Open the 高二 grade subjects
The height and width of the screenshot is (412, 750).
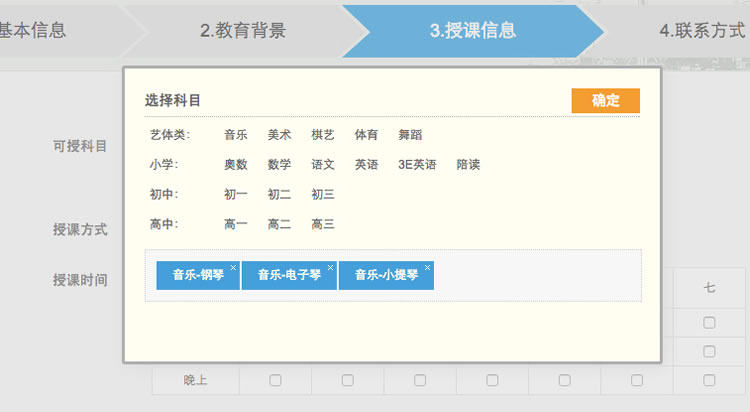click(x=279, y=224)
